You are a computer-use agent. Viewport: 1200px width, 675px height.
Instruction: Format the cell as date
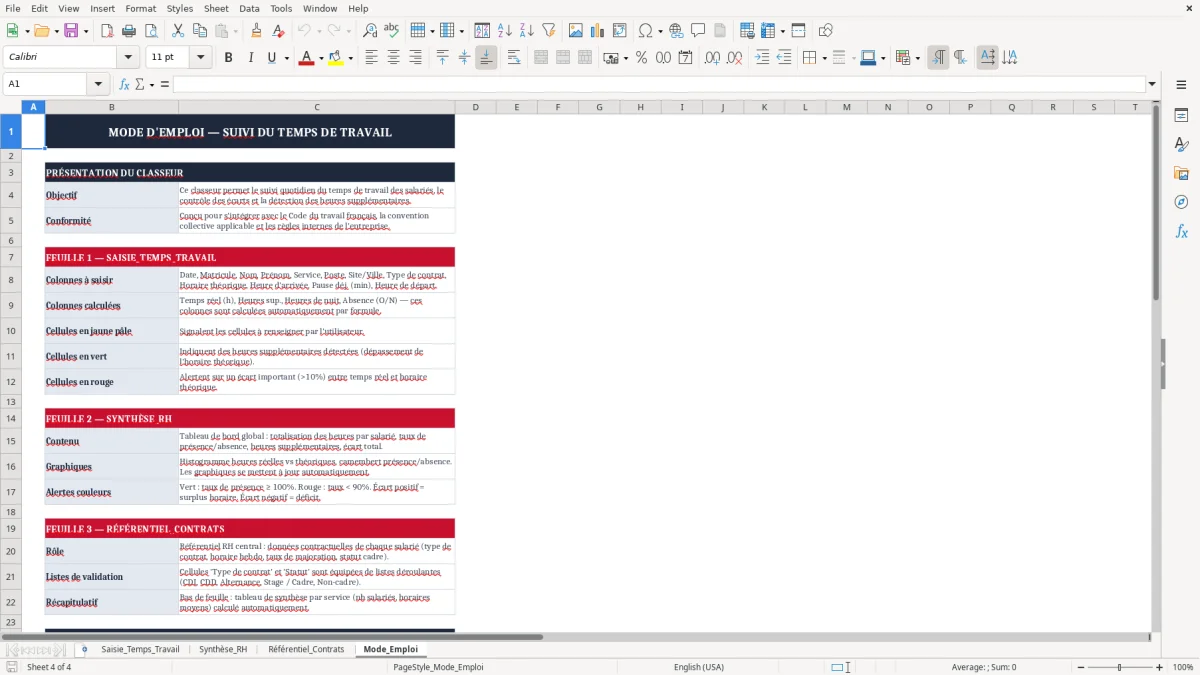coord(685,58)
